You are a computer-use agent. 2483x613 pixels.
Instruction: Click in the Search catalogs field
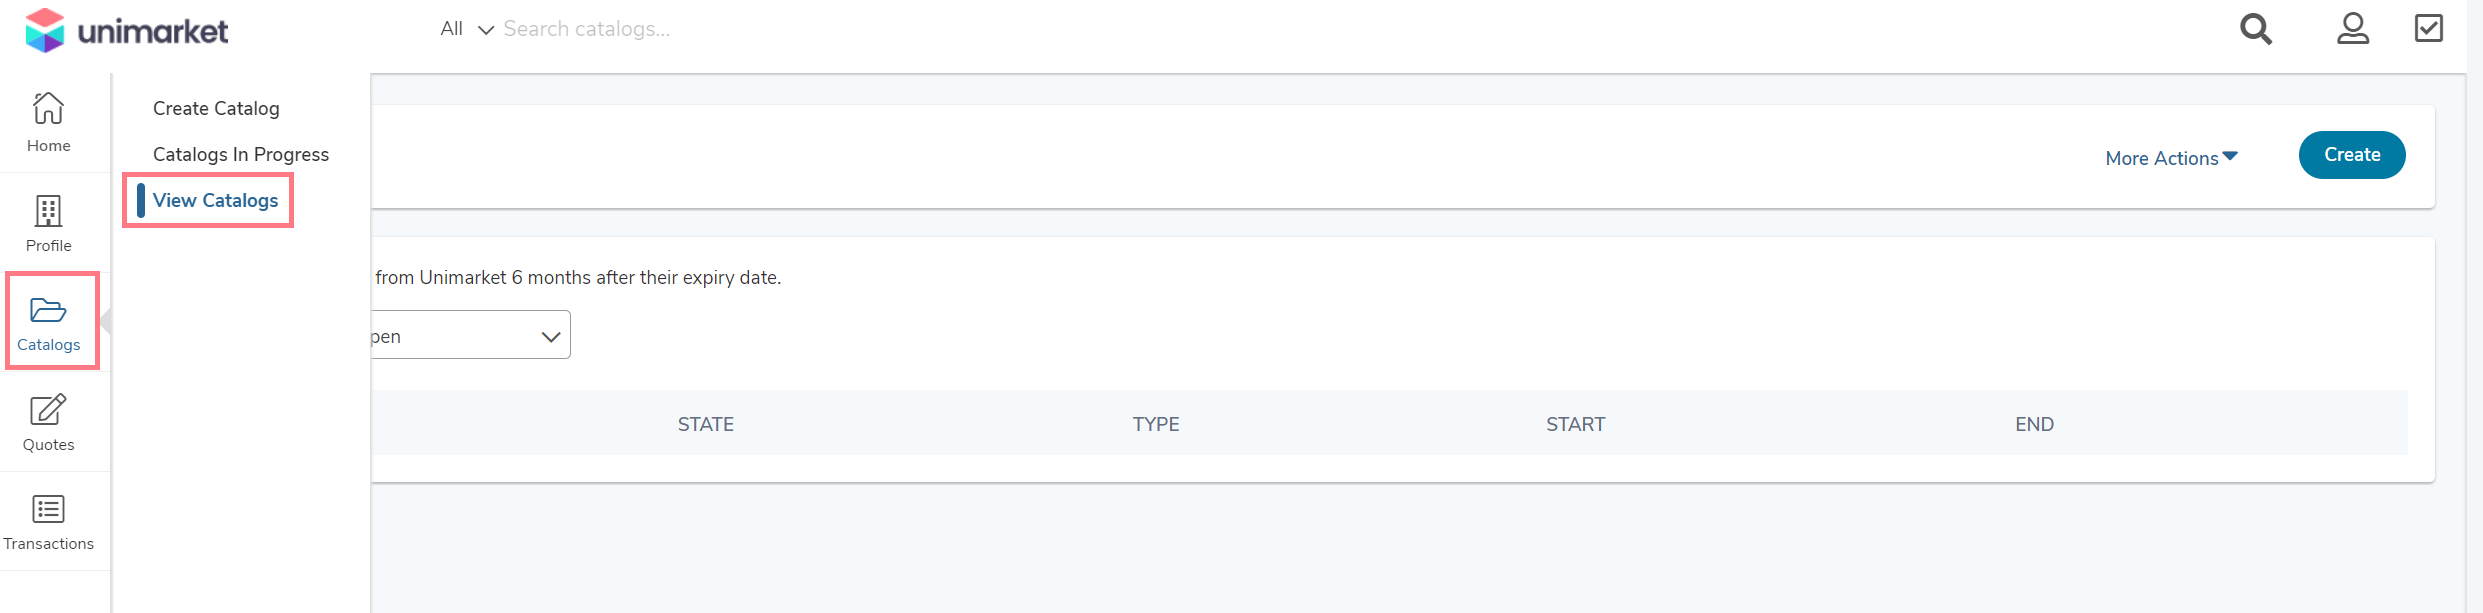pyautogui.click(x=800, y=29)
